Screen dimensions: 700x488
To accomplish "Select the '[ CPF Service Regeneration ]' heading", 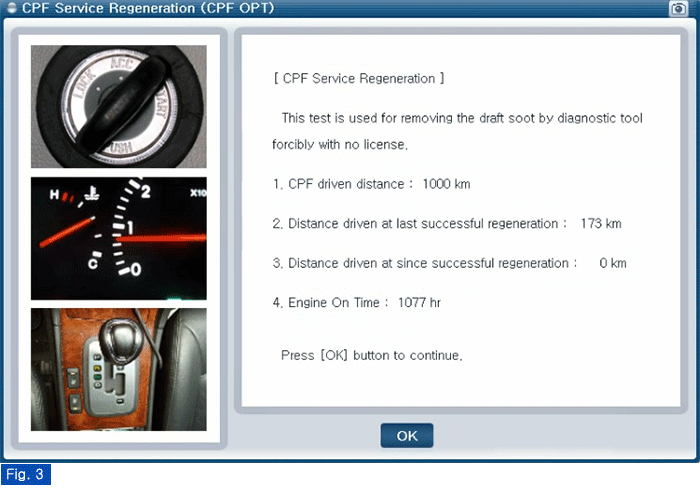I will coord(359,79).
